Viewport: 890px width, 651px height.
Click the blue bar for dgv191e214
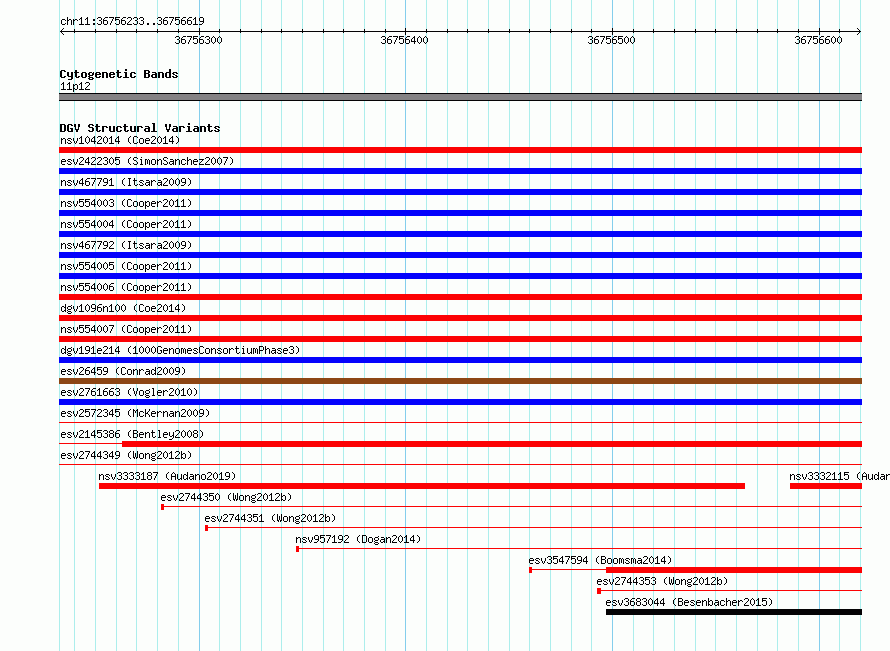pyautogui.click(x=460, y=360)
